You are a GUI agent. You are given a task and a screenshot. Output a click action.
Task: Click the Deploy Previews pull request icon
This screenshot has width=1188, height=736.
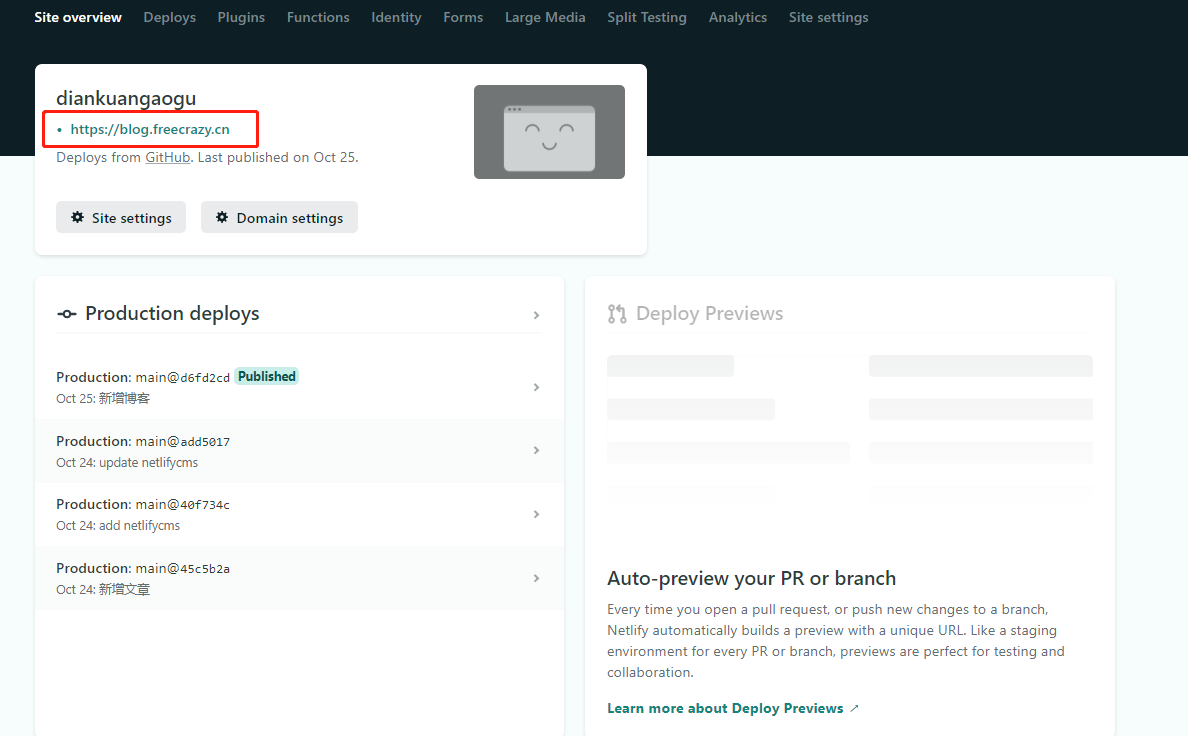coord(617,314)
